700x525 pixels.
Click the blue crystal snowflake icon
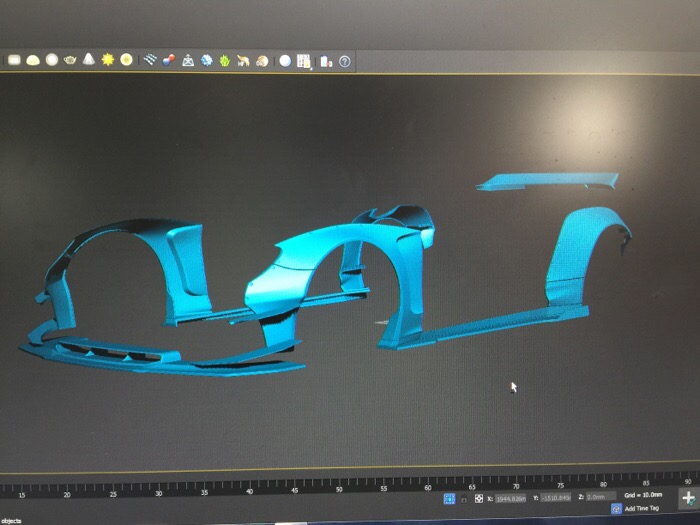[x=206, y=60]
